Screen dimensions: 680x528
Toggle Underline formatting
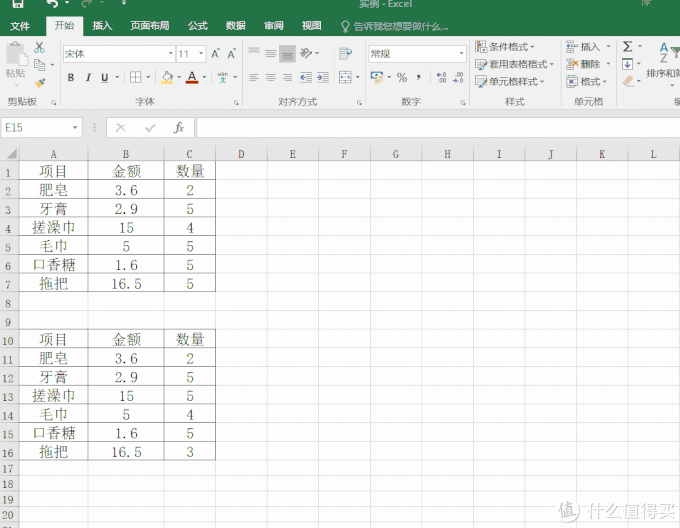(105, 78)
